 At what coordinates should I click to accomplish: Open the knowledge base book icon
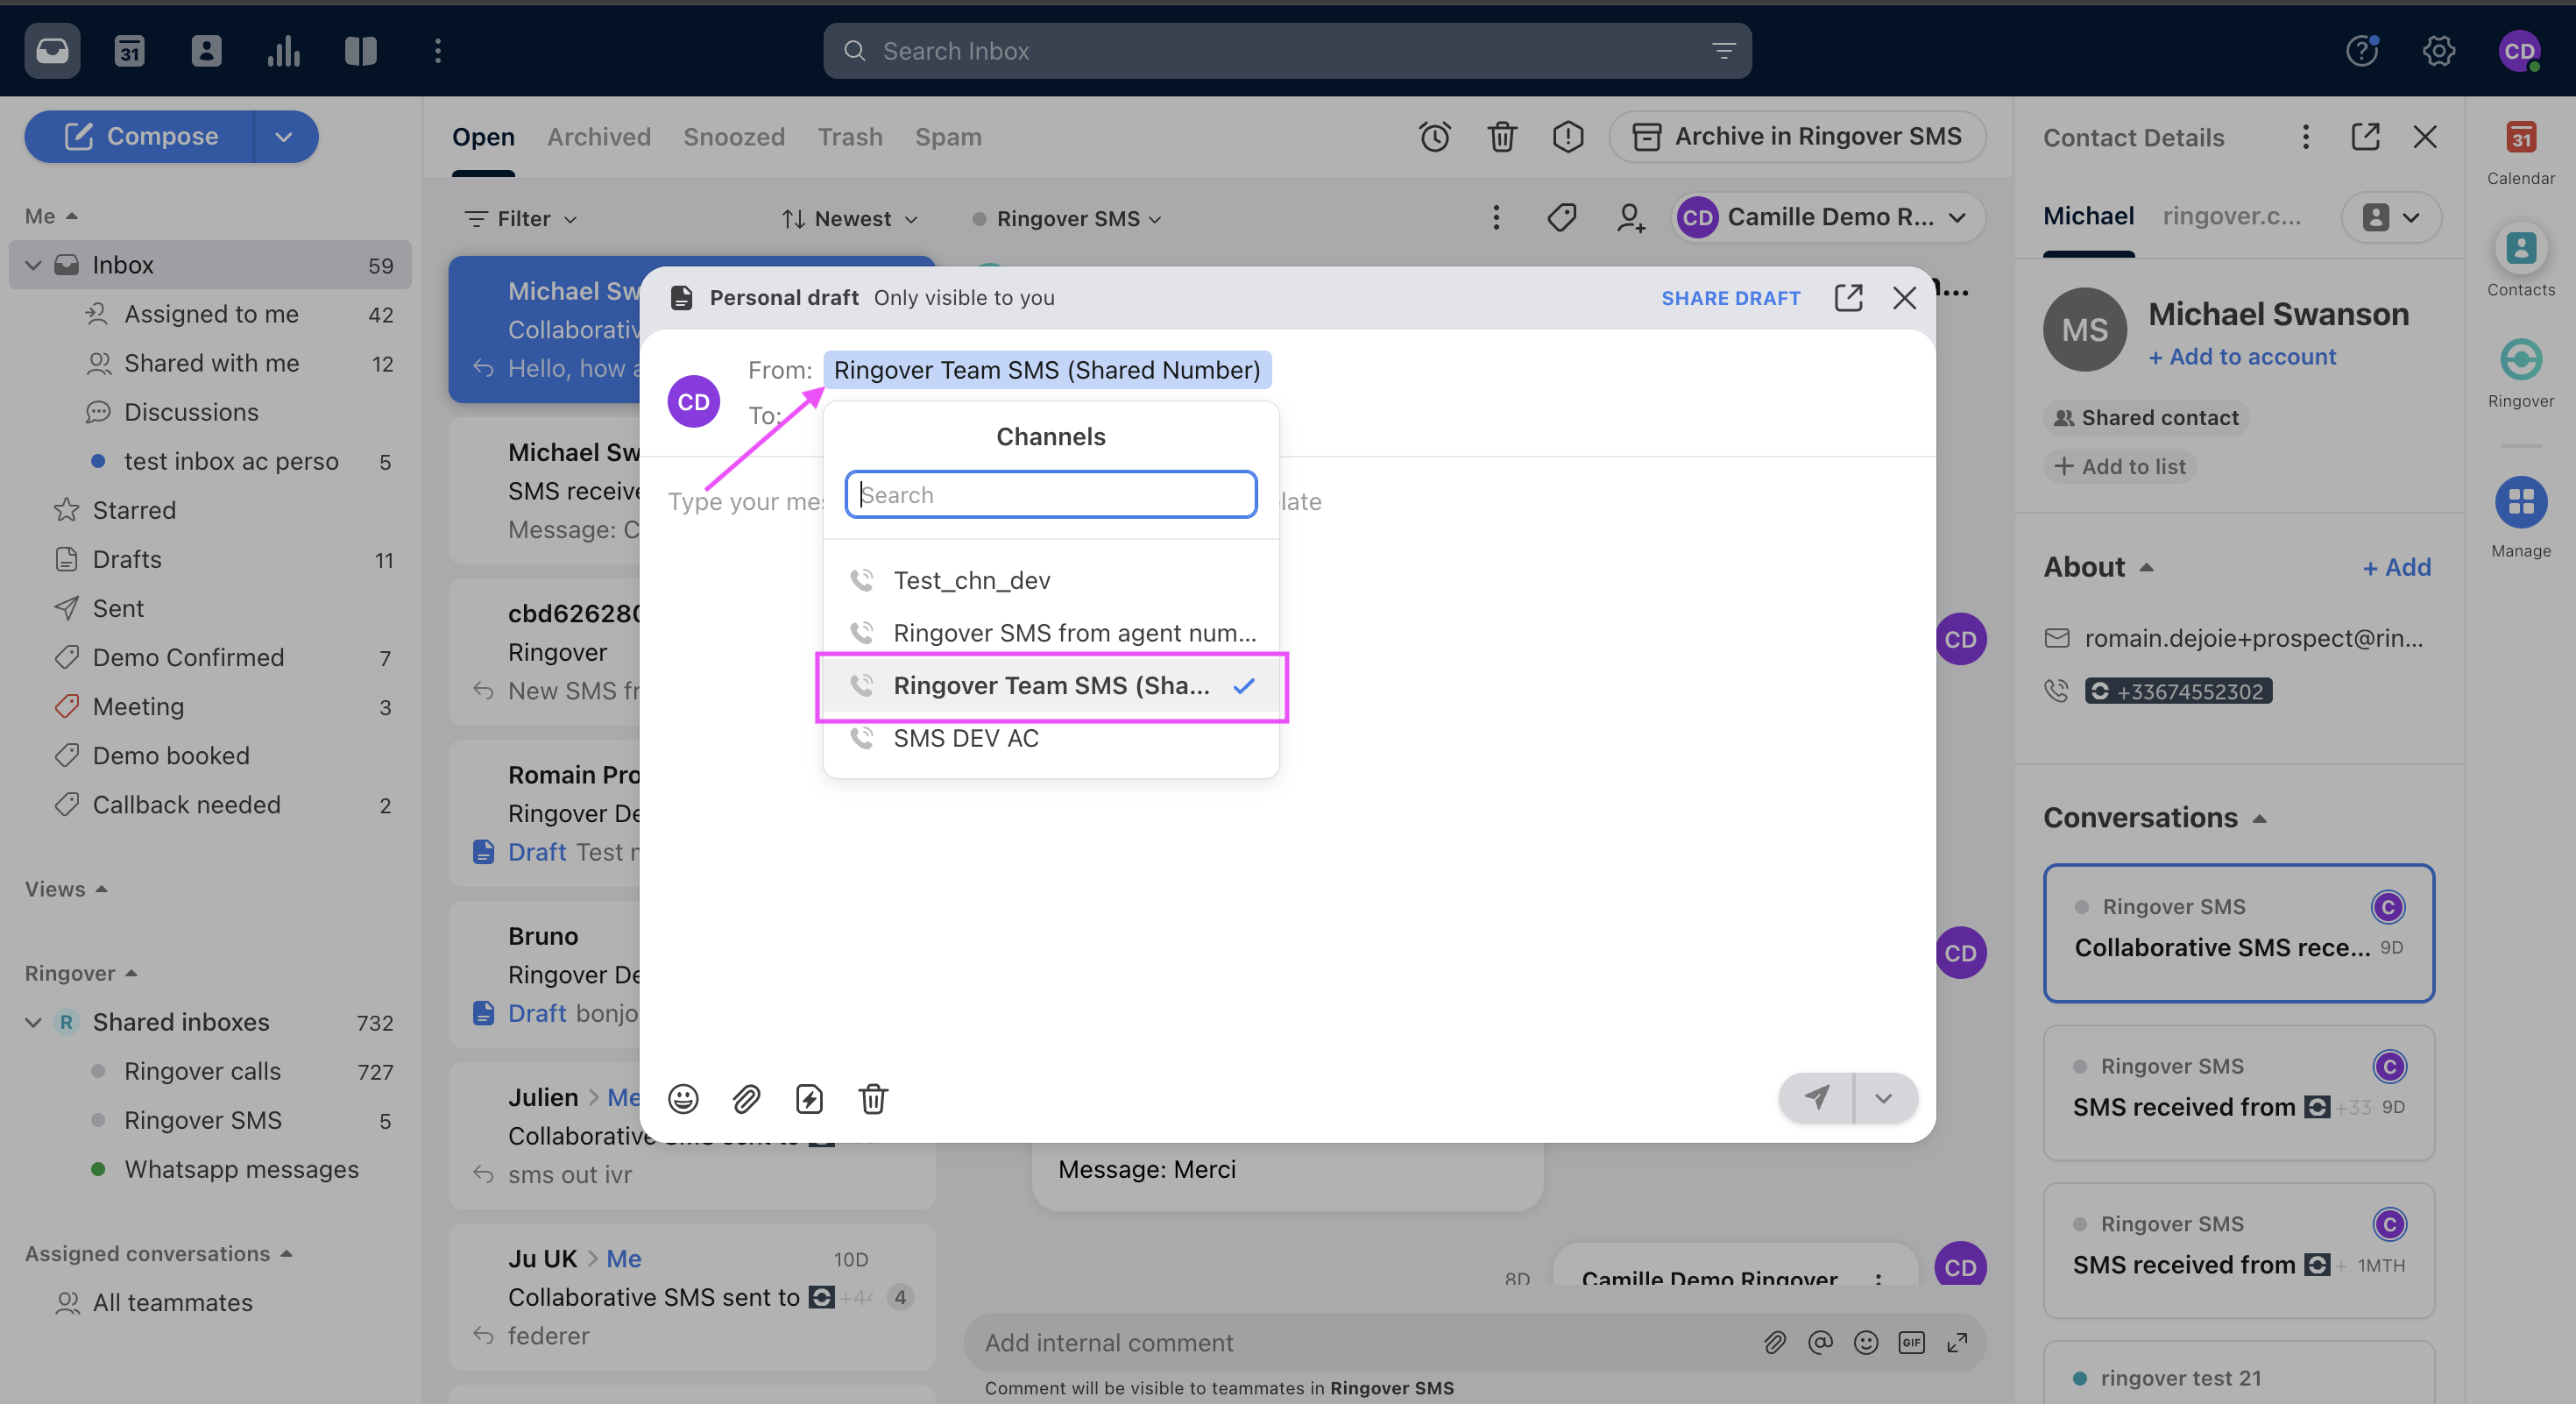360,51
